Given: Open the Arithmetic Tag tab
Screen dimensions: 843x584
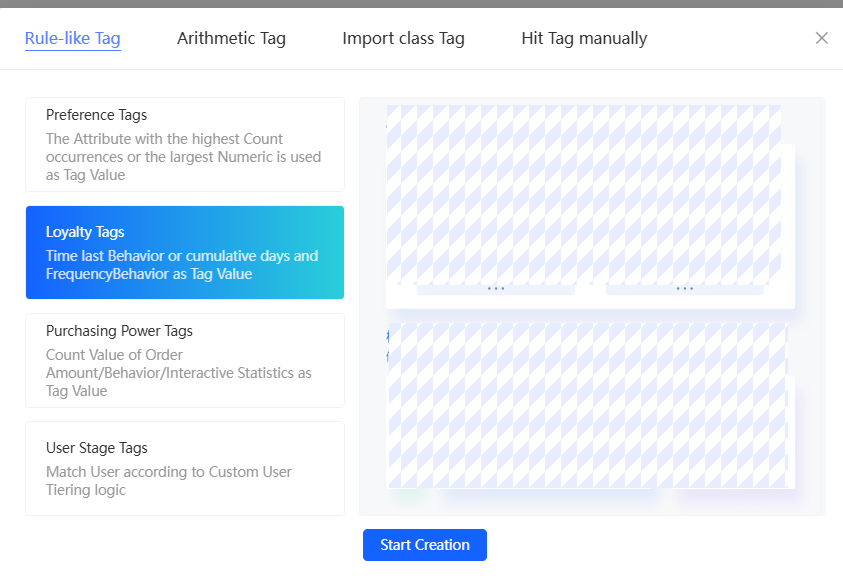Looking at the screenshot, I should pos(231,38).
